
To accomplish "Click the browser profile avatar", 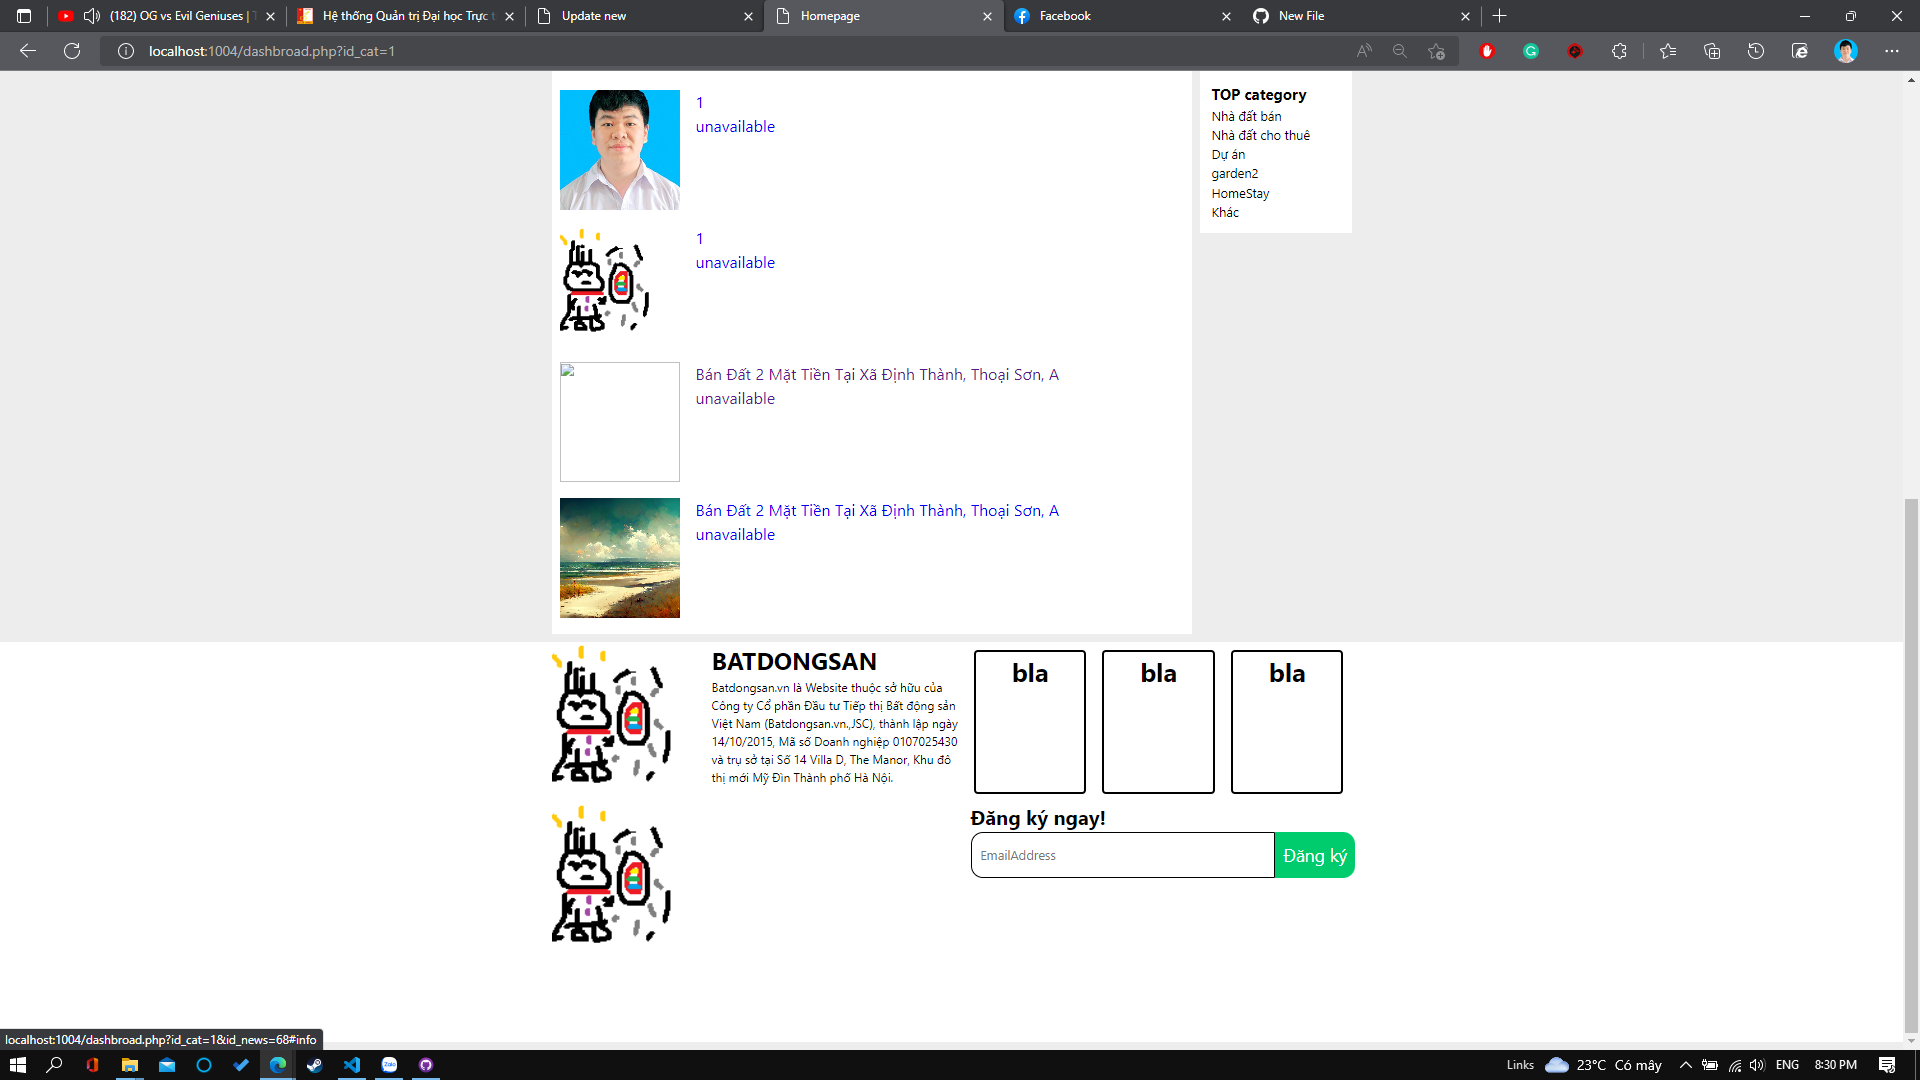I will (x=1847, y=51).
